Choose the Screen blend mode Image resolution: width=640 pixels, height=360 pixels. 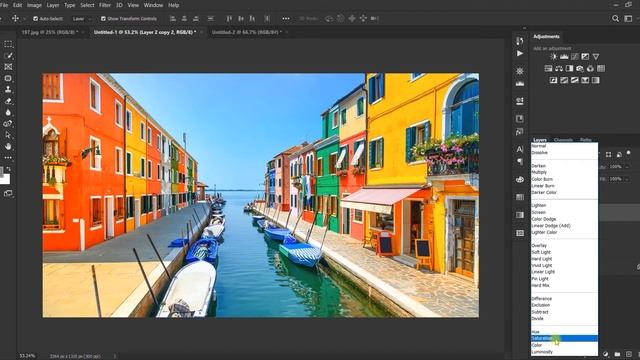[x=564, y=212]
